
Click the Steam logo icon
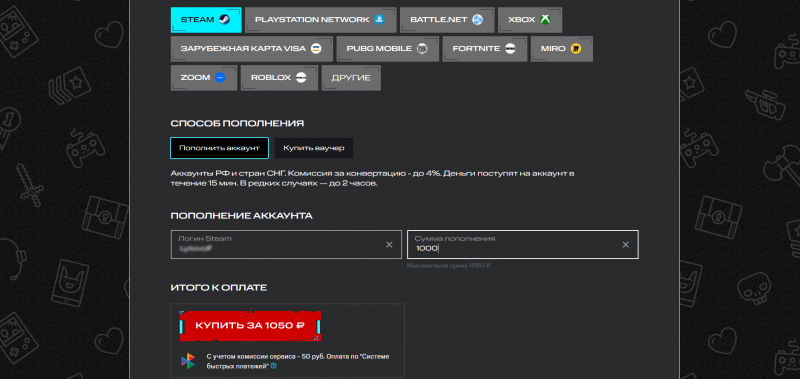(224, 20)
